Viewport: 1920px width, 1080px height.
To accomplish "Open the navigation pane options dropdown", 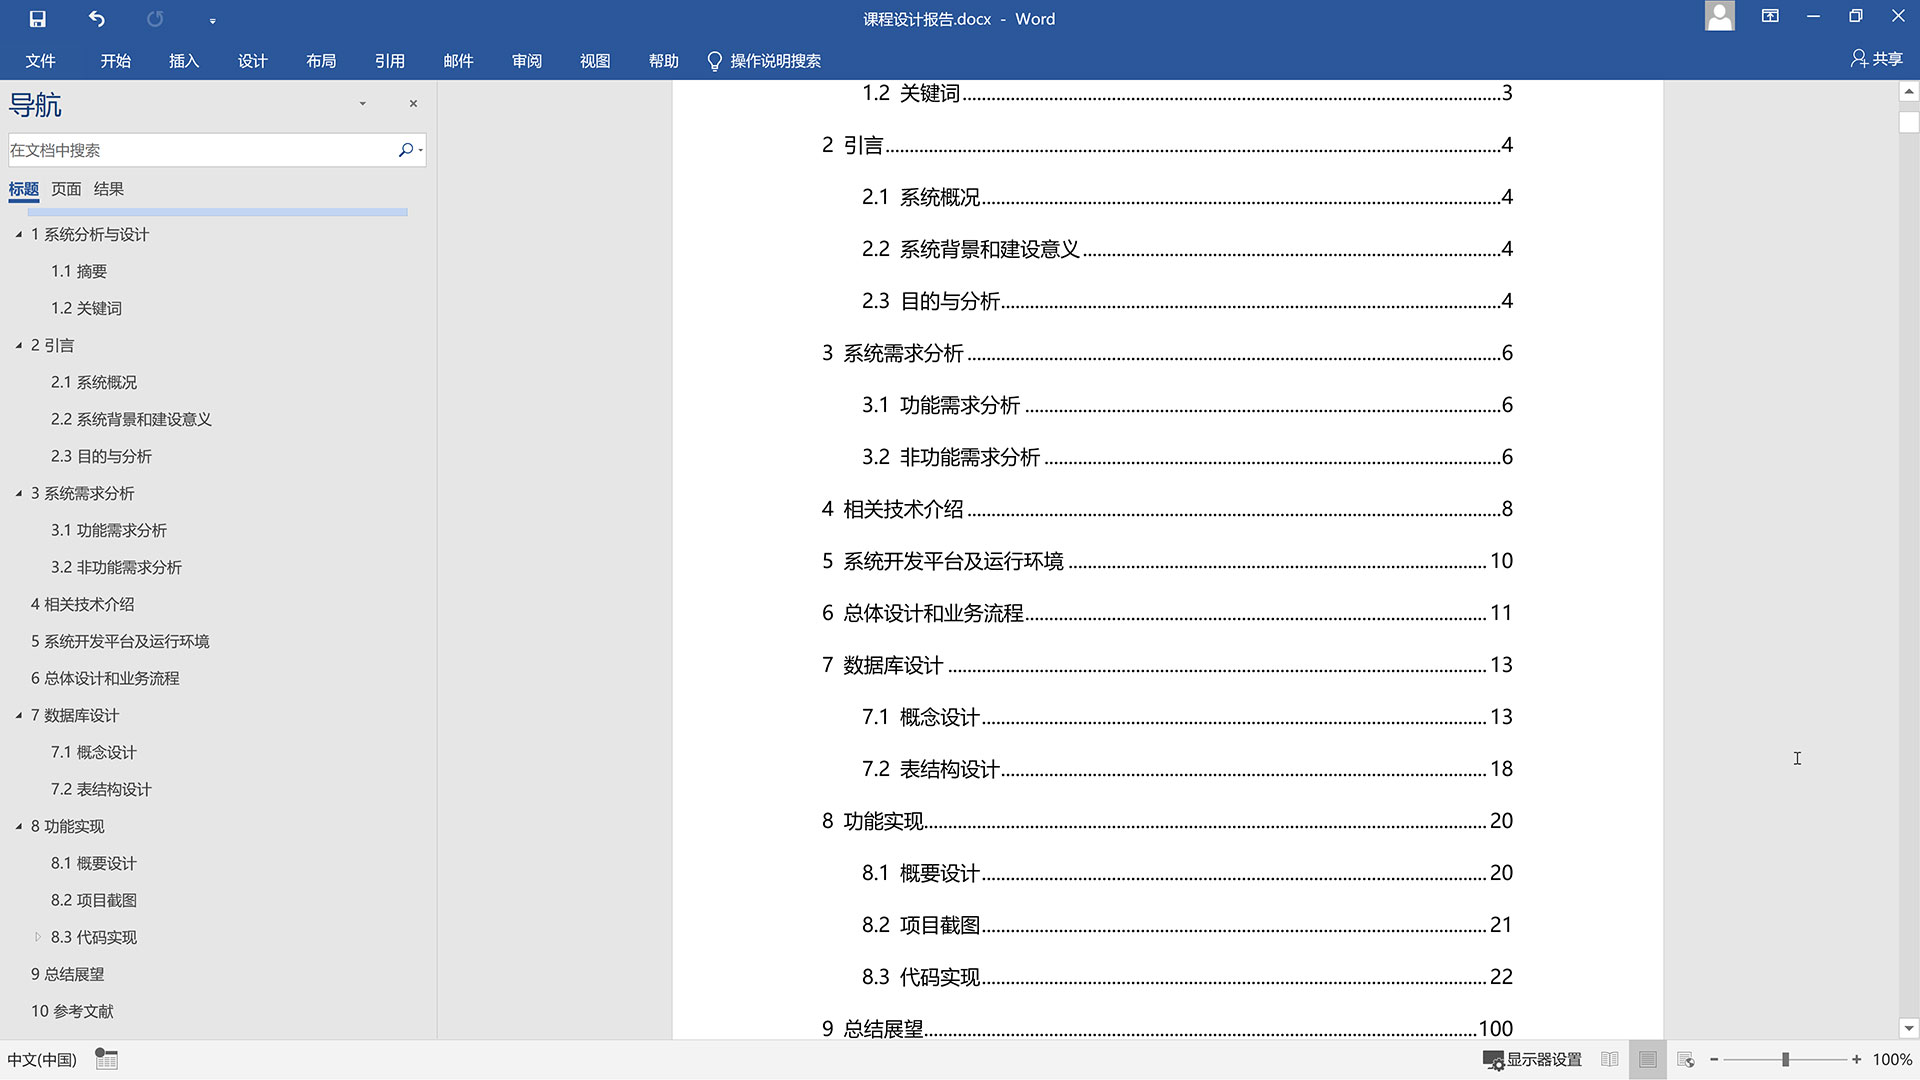I will [362, 103].
